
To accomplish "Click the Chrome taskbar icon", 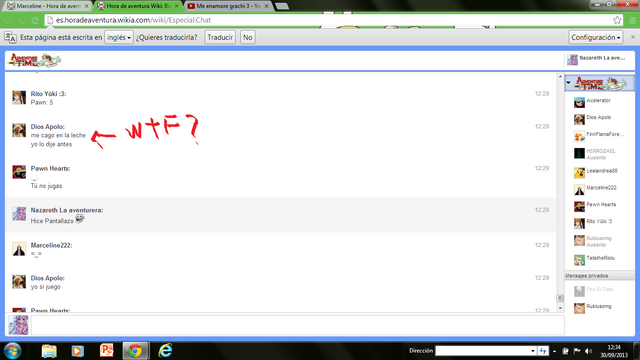I will (136, 351).
